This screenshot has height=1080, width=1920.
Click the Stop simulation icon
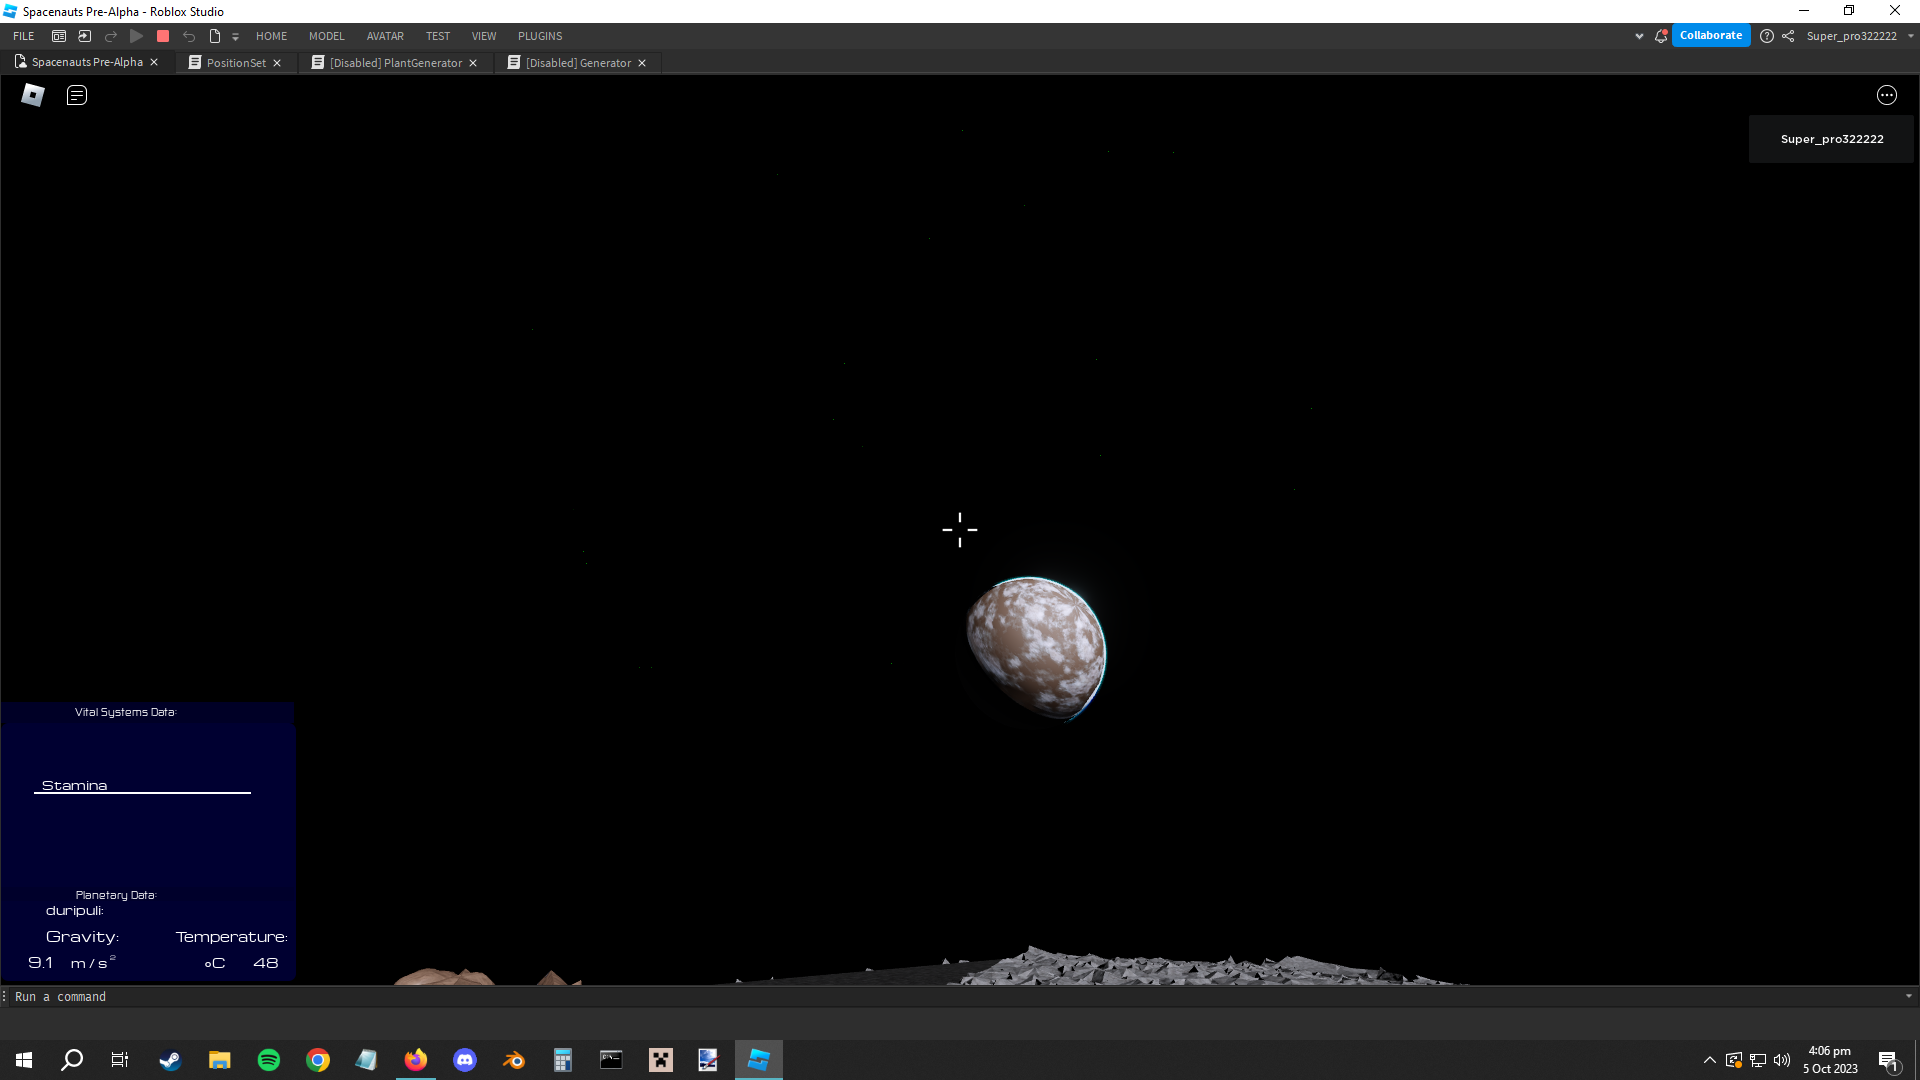coord(163,35)
